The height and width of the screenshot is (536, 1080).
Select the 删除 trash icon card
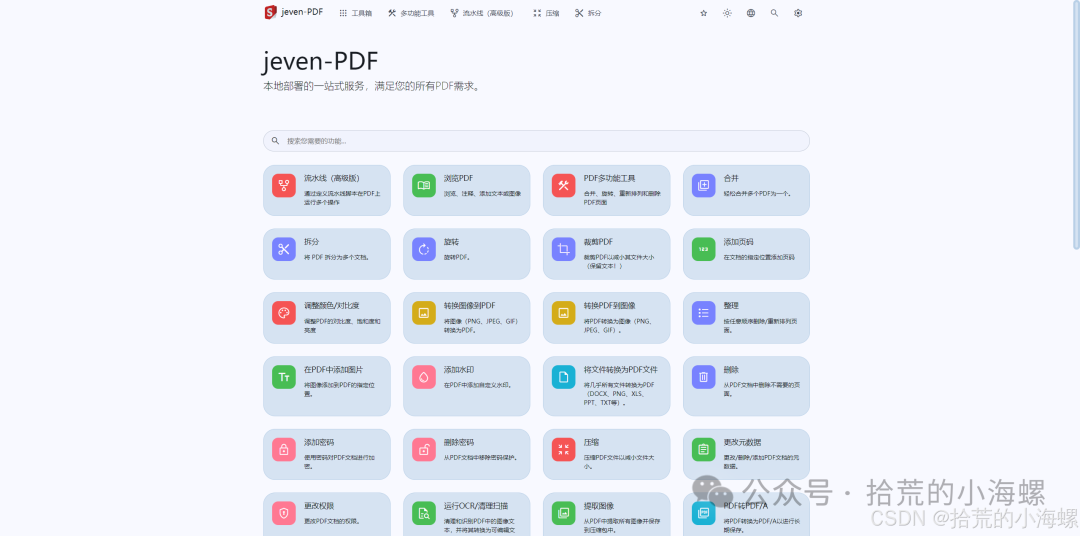[703, 377]
